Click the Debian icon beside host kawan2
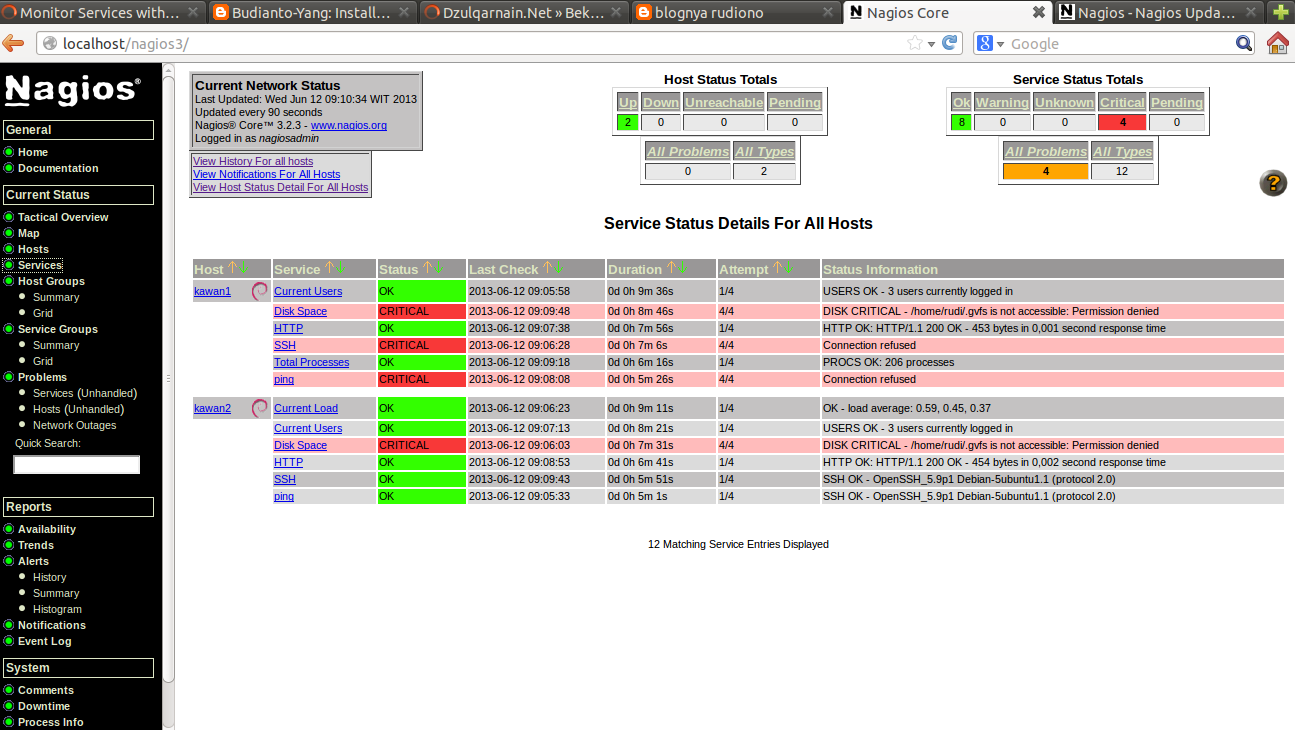Viewport: 1295px width, 730px height. coord(260,408)
